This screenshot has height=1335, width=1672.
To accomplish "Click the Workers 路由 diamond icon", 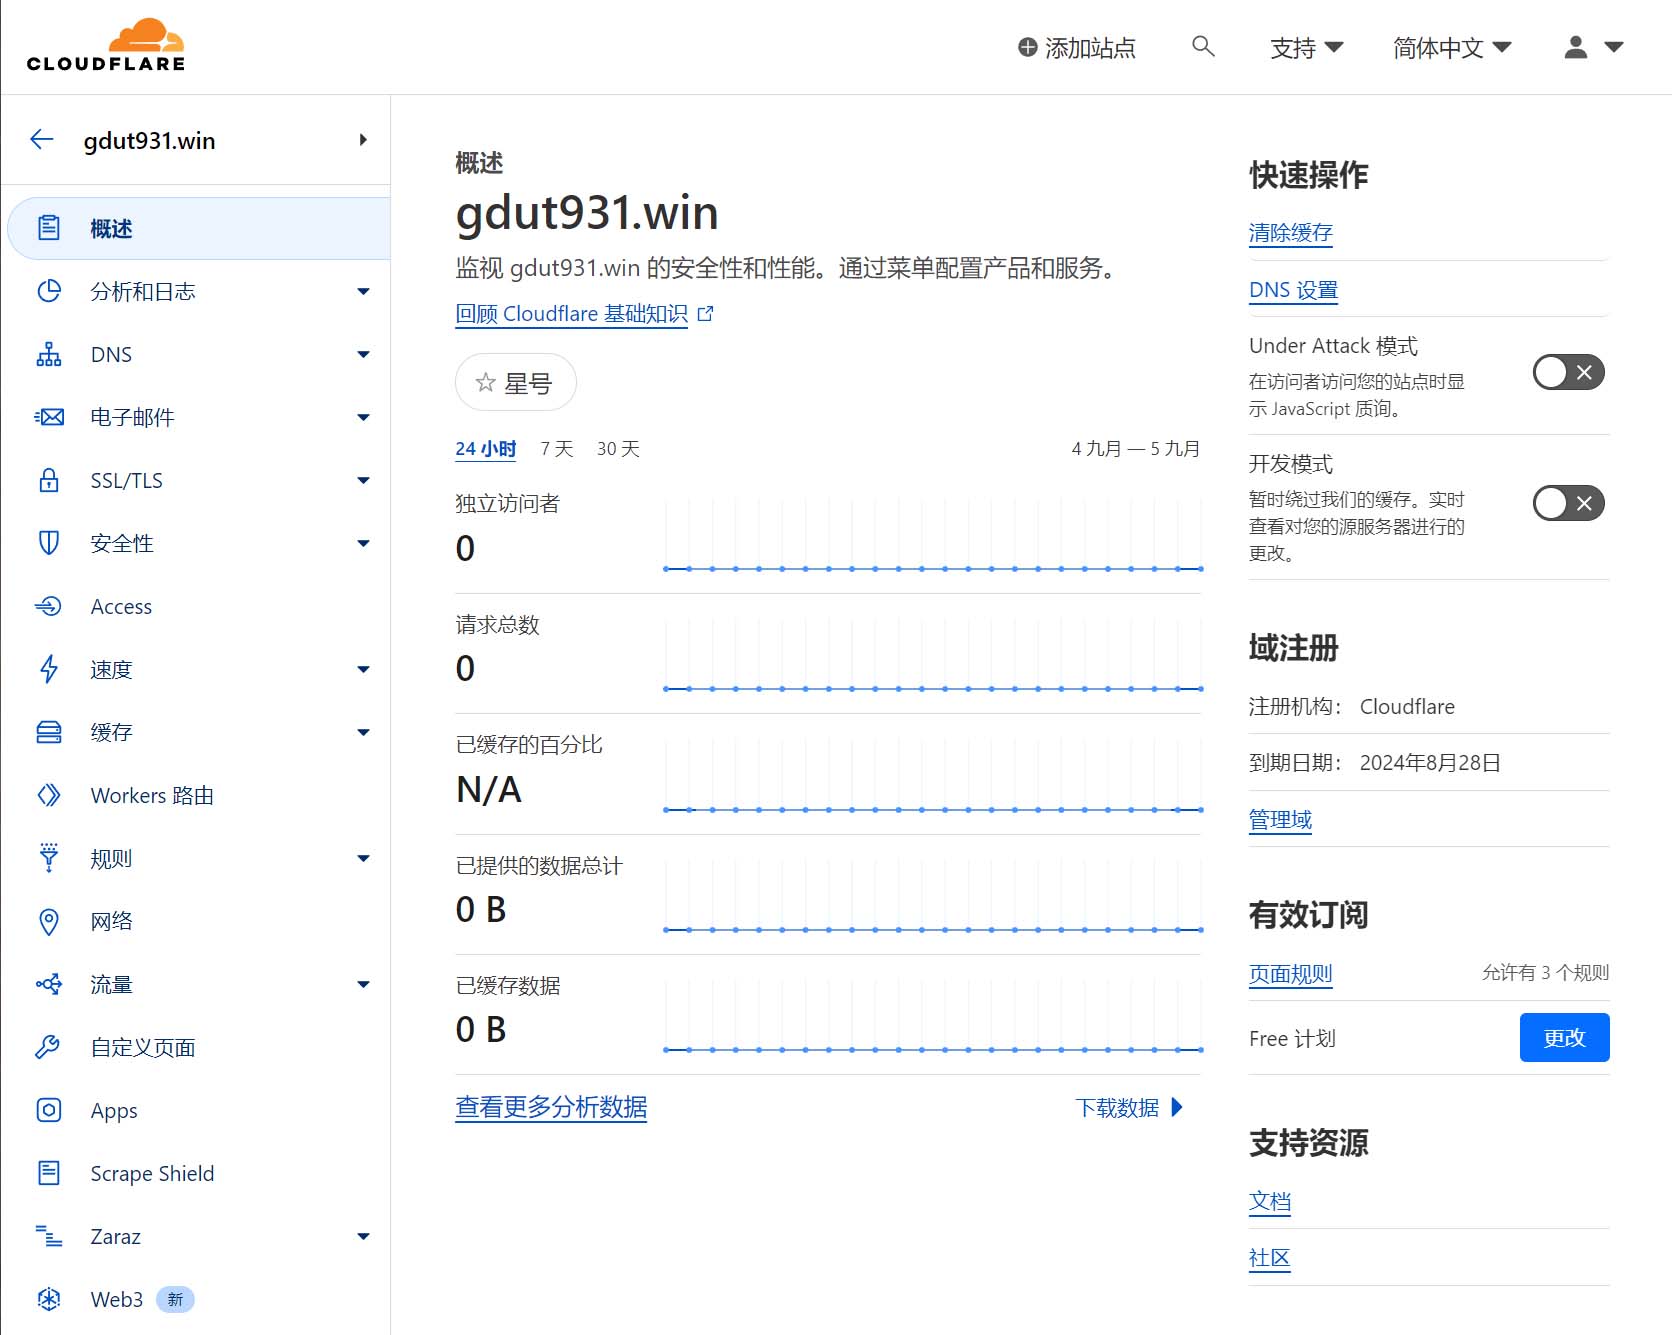I will [49, 795].
